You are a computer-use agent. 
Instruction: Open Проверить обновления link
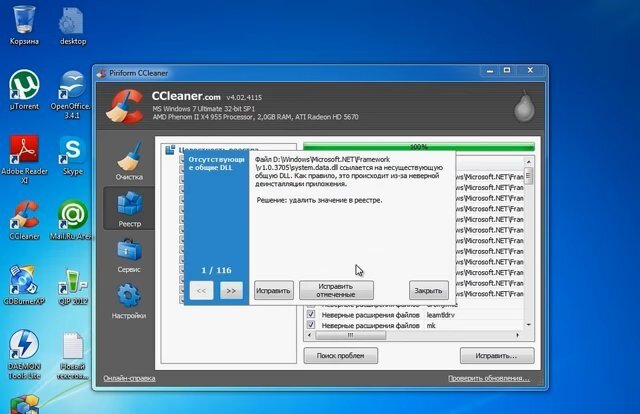pos(489,378)
